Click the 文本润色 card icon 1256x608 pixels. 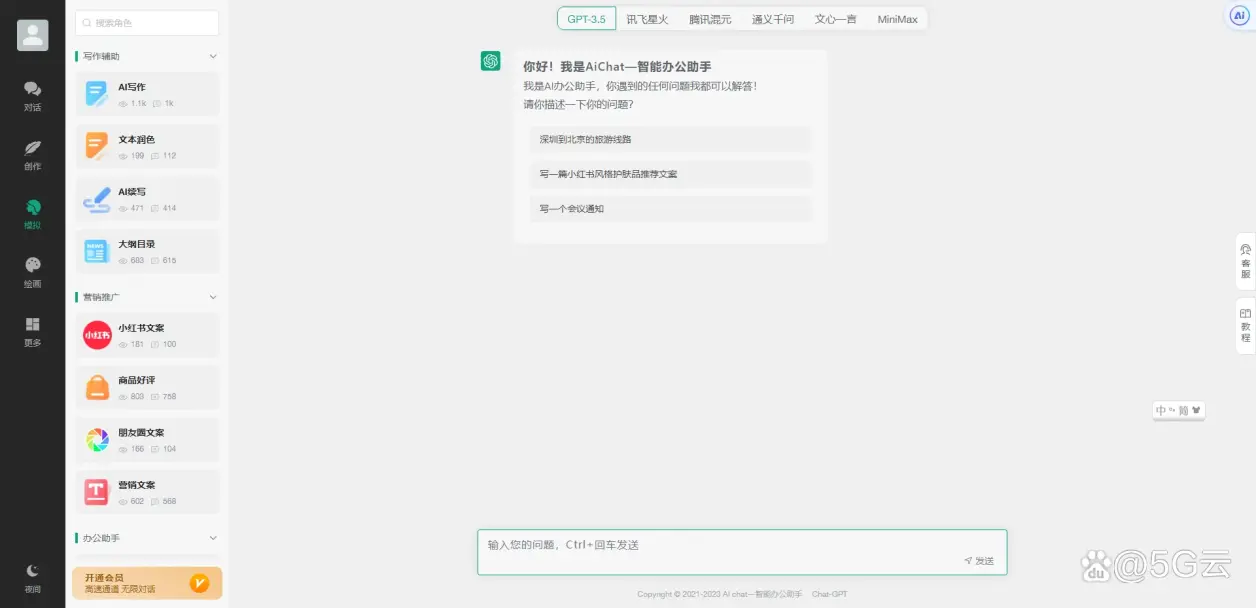pos(97,146)
